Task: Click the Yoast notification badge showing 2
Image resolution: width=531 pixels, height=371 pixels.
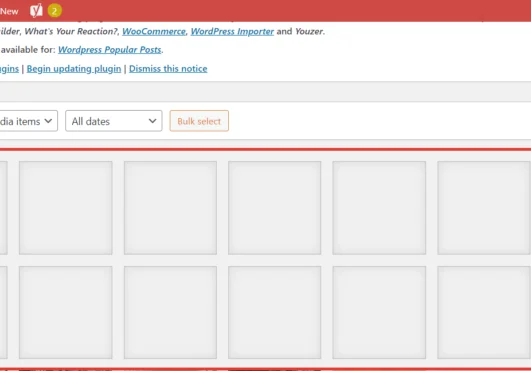Action: (x=55, y=11)
